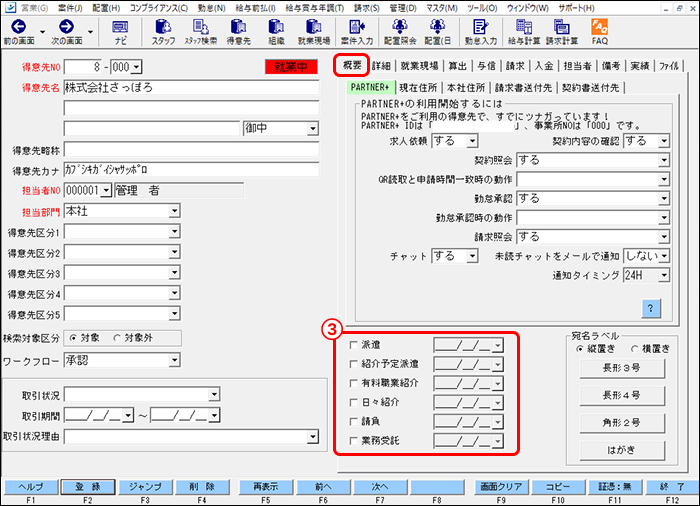Click the blue ? help button in PARTNER+ panel
Screen dimensions: 700x506
650,308
